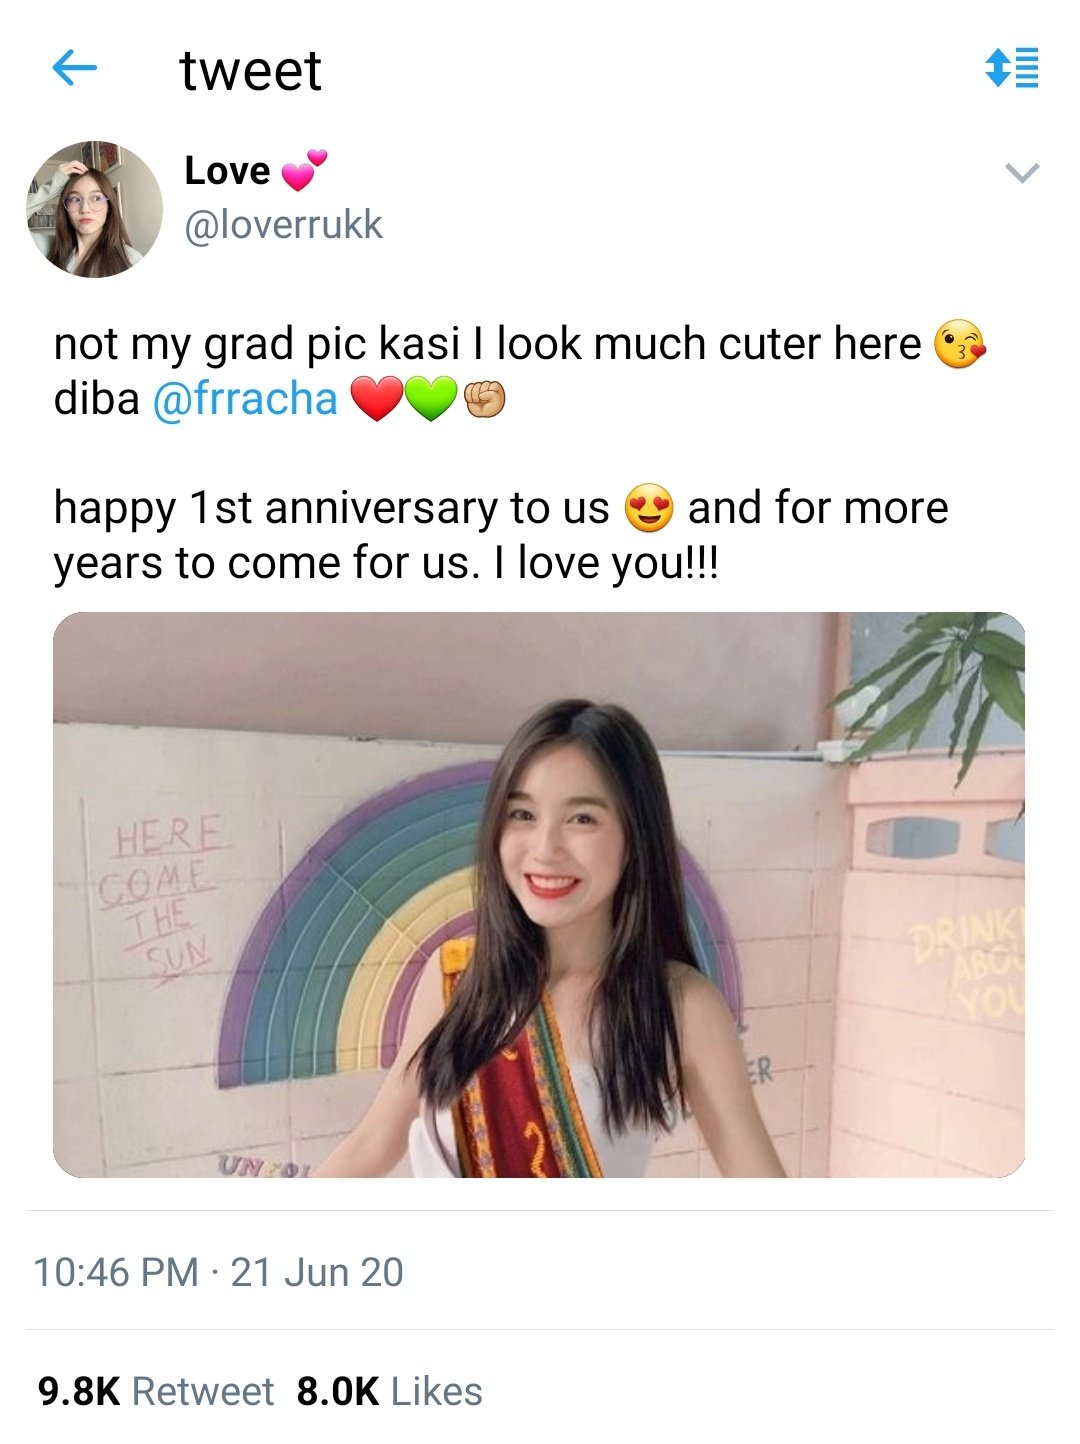Open the reply sorting icon at top right
The height and width of the screenshot is (1444, 1080).
pos(1012,69)
